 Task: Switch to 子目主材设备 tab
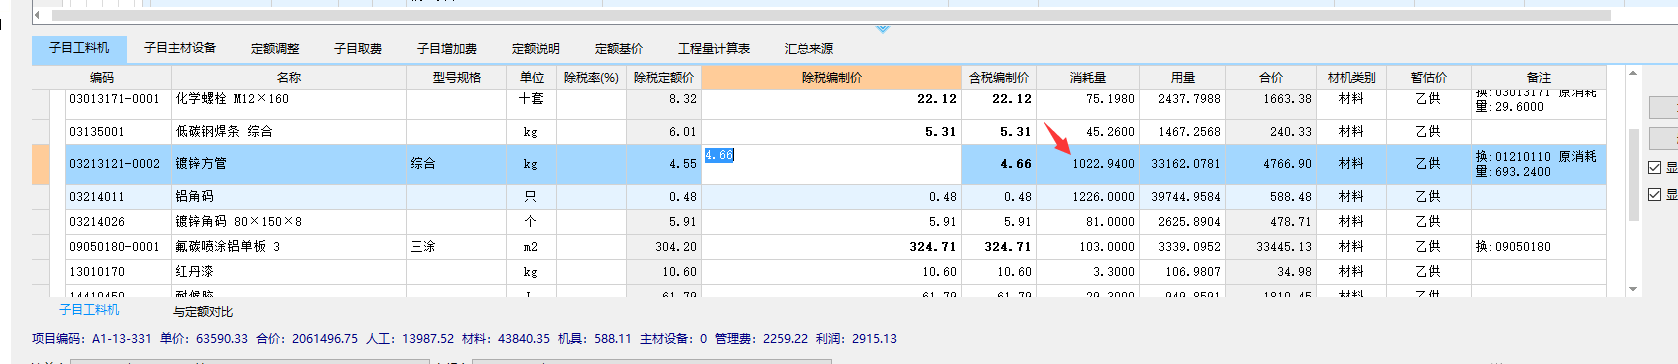(x=180, y=48)
